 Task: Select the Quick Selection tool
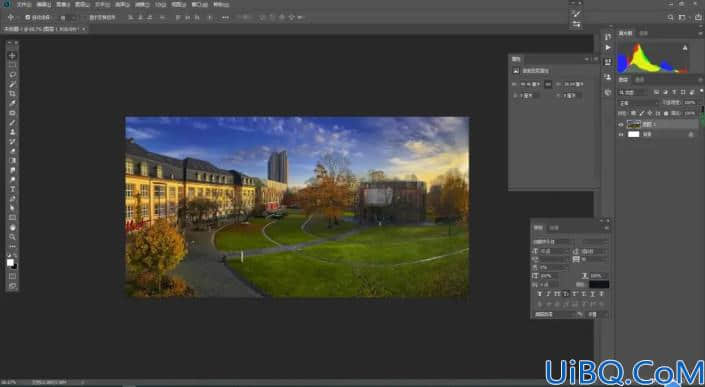click(x=12, y=84)
